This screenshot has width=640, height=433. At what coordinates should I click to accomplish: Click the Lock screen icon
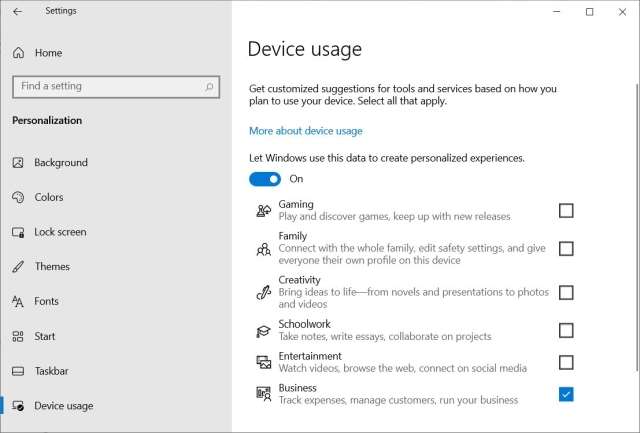coord(18,232)
